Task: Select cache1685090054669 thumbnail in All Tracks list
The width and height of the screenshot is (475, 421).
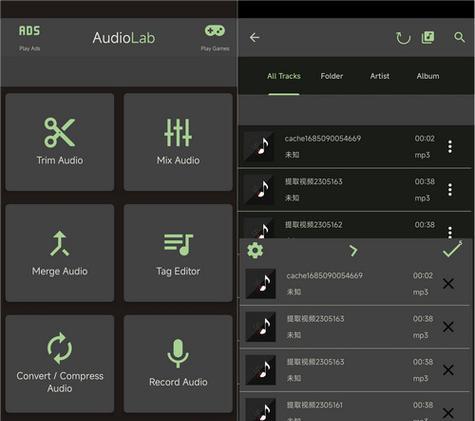Action: [260, 146]
